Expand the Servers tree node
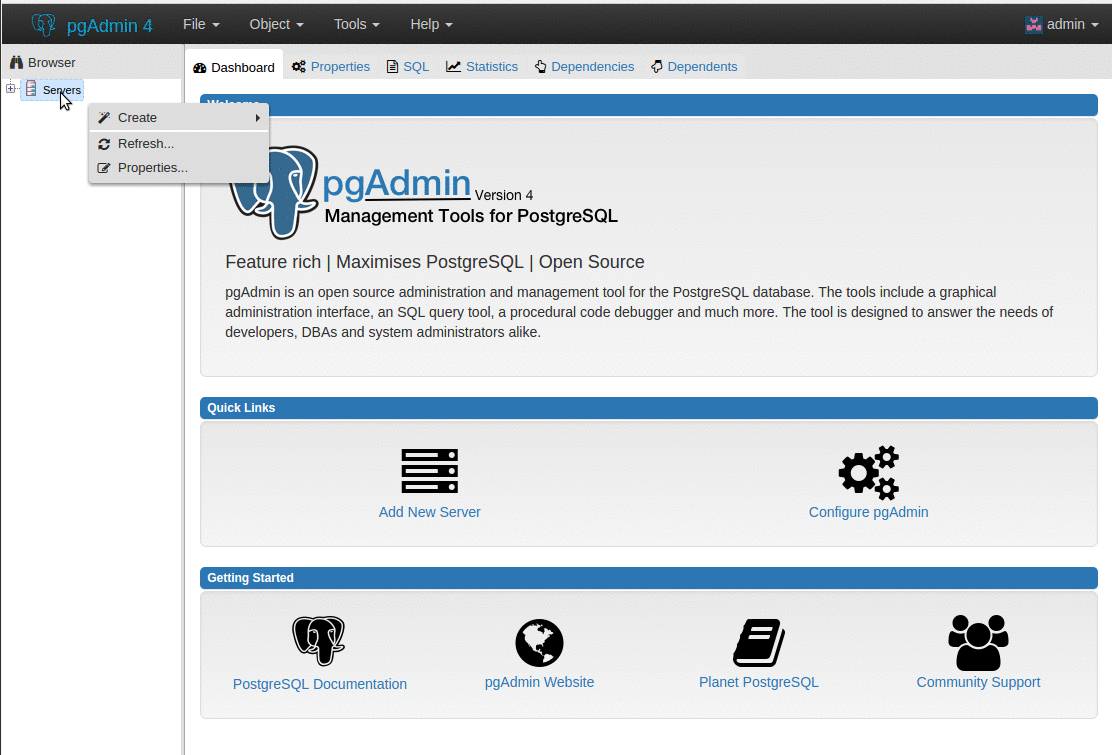1112x755 pixels. 11,89
